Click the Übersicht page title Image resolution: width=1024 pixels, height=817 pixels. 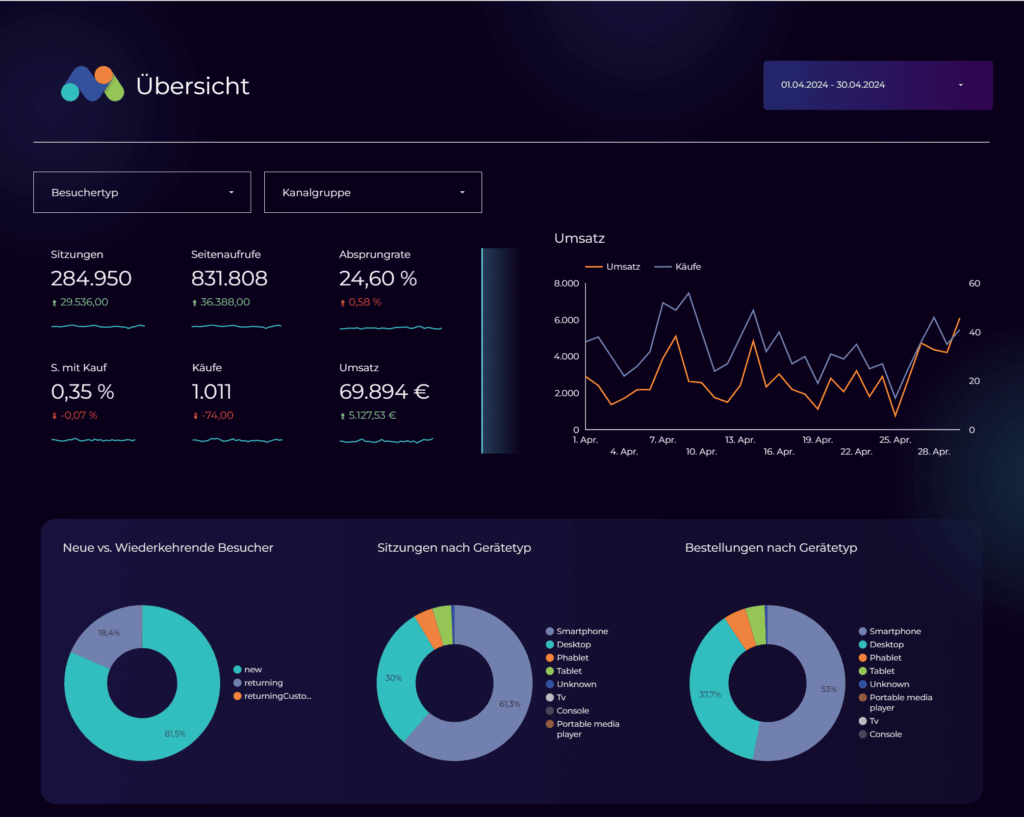[192, 86]
